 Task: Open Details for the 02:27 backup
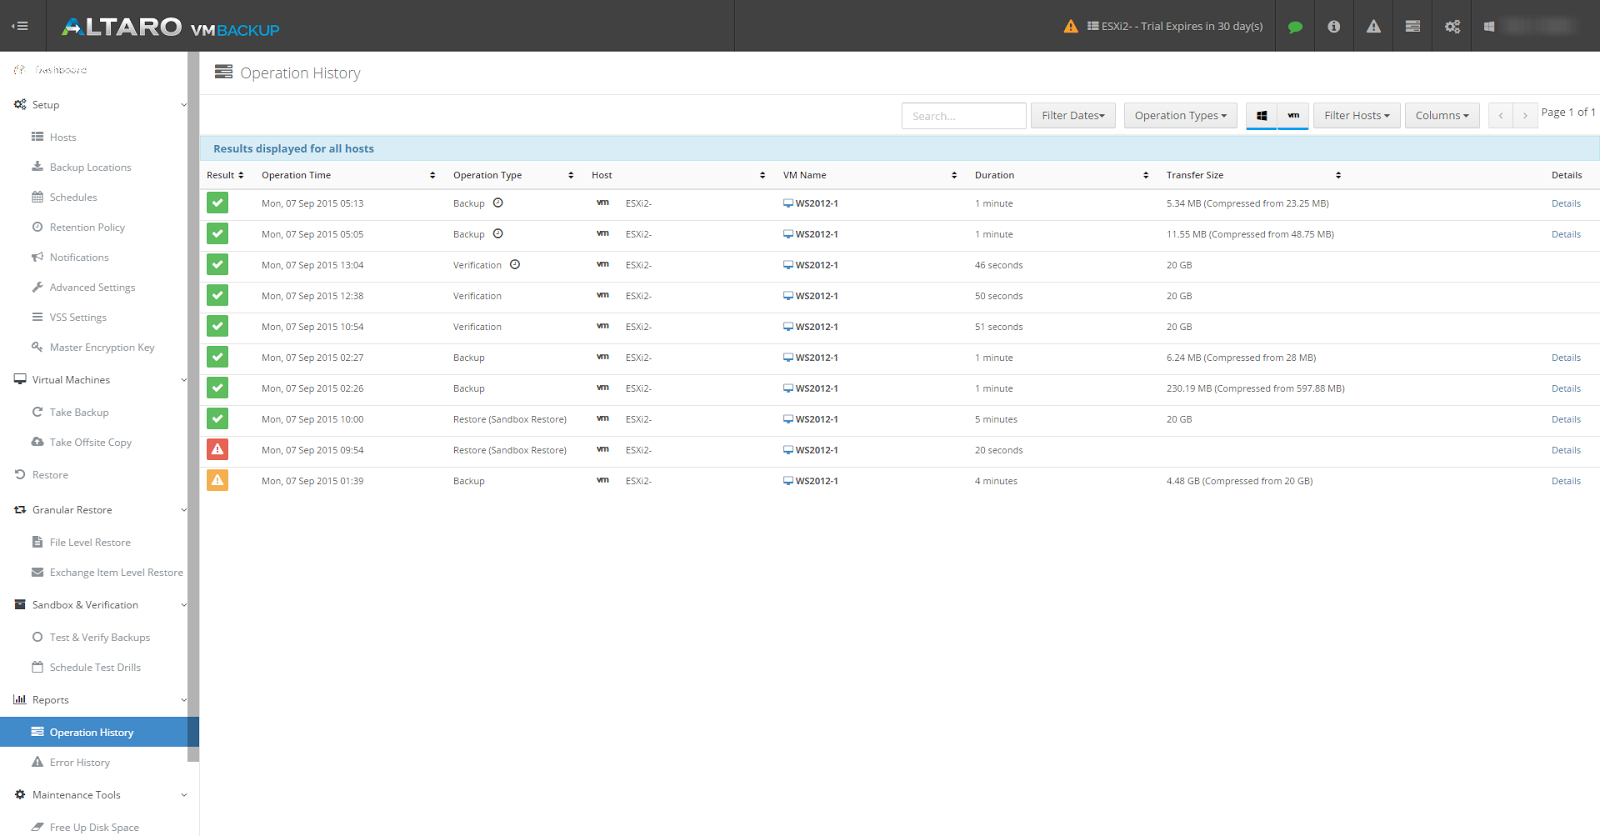(x=1566, y=358)
